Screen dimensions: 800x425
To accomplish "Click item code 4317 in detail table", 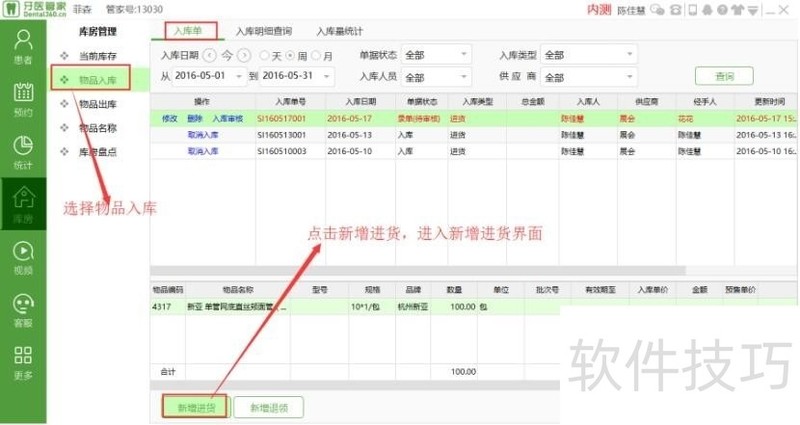I will click(x=161, y=307).
